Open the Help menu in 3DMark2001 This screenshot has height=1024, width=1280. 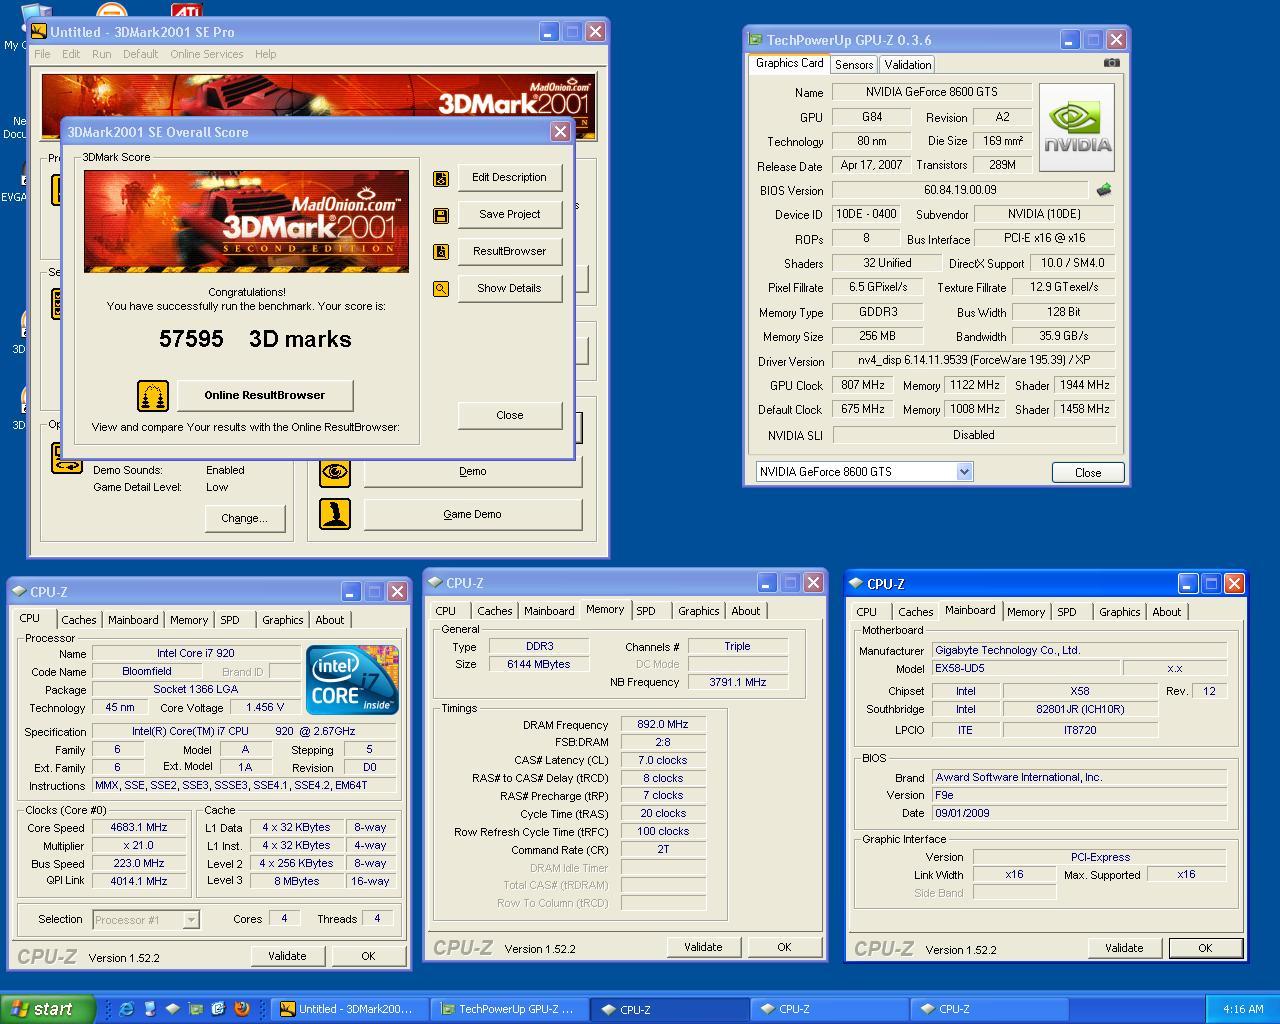[x=265, y=54]
